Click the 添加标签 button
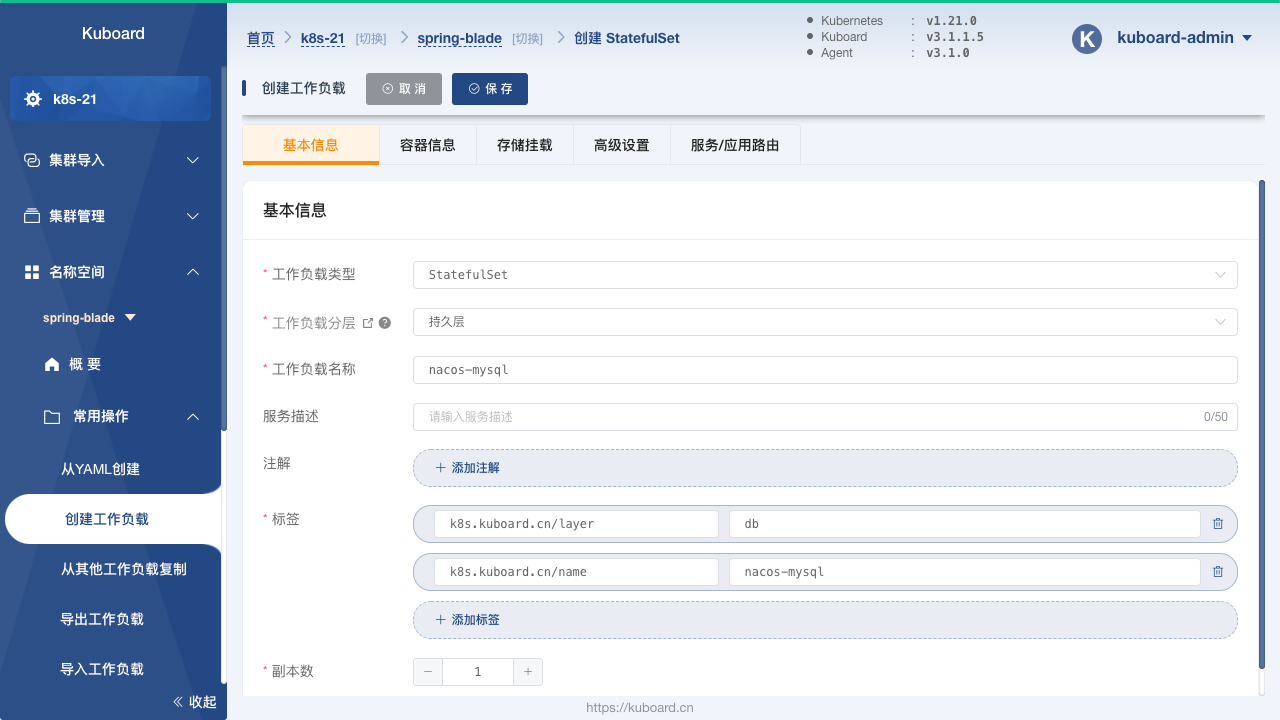Image resolution: width=1280 pixels, height=720 pixels. point(825,620)
